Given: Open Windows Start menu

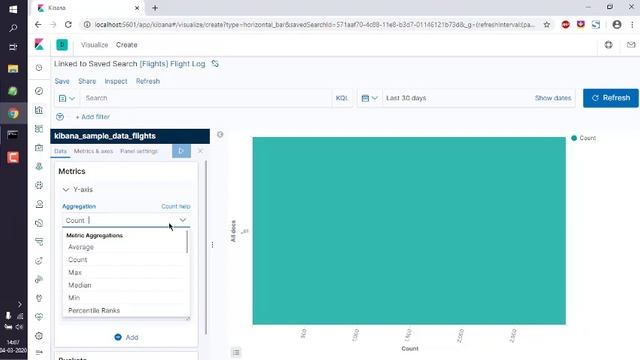Looking at the screenshot, I should [13, 9].
